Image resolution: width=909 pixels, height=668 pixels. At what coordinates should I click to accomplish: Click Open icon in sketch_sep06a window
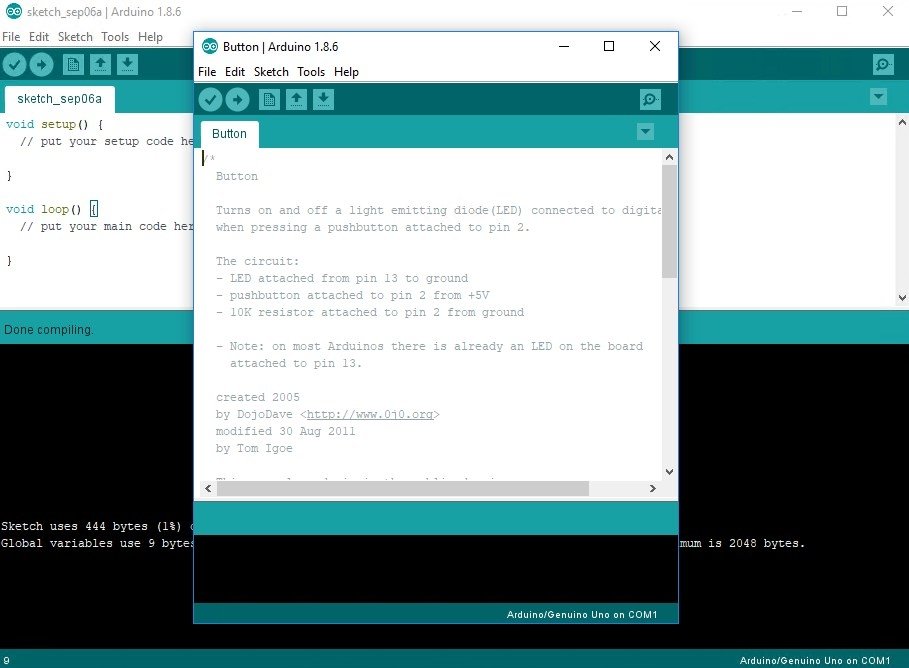pos(100,64)
